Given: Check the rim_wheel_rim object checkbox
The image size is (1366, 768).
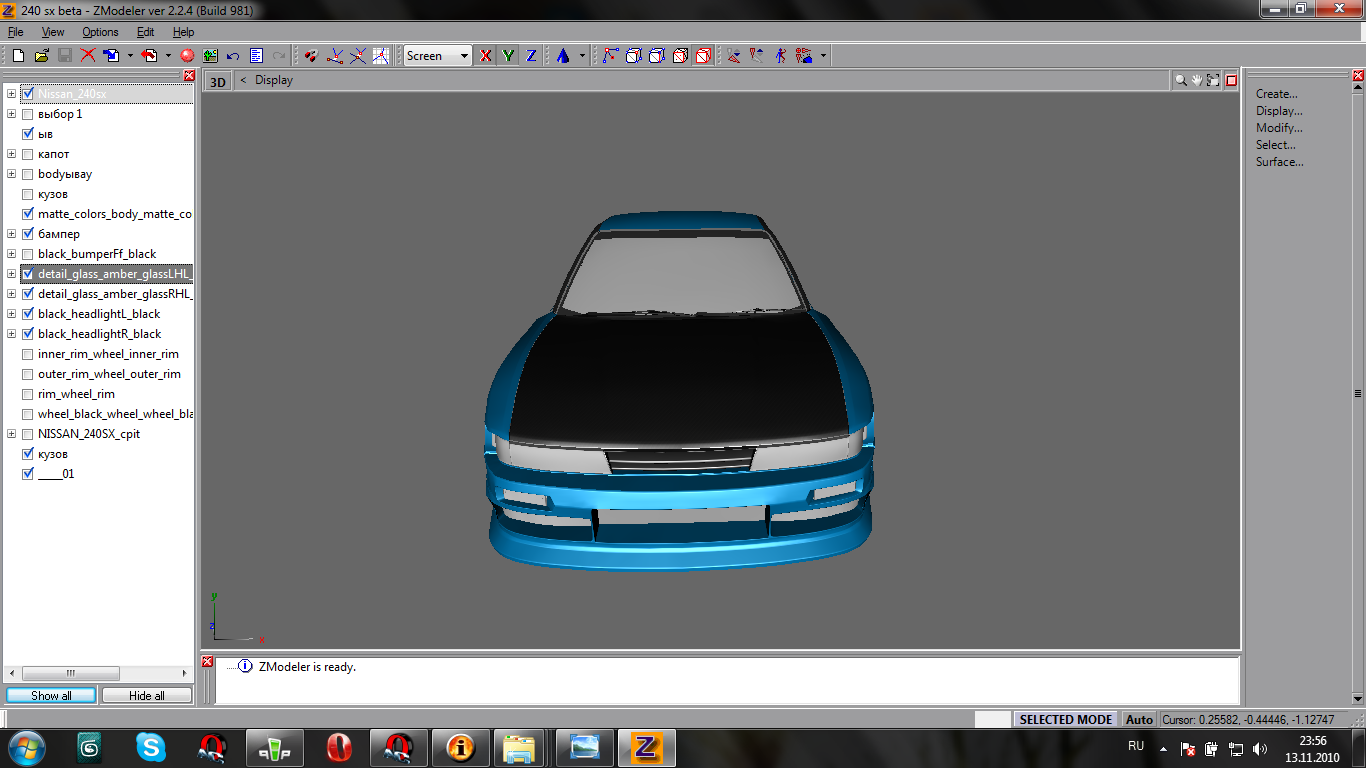Looking at the screenshot, I should pyautogui.click(x=28, y=394).
